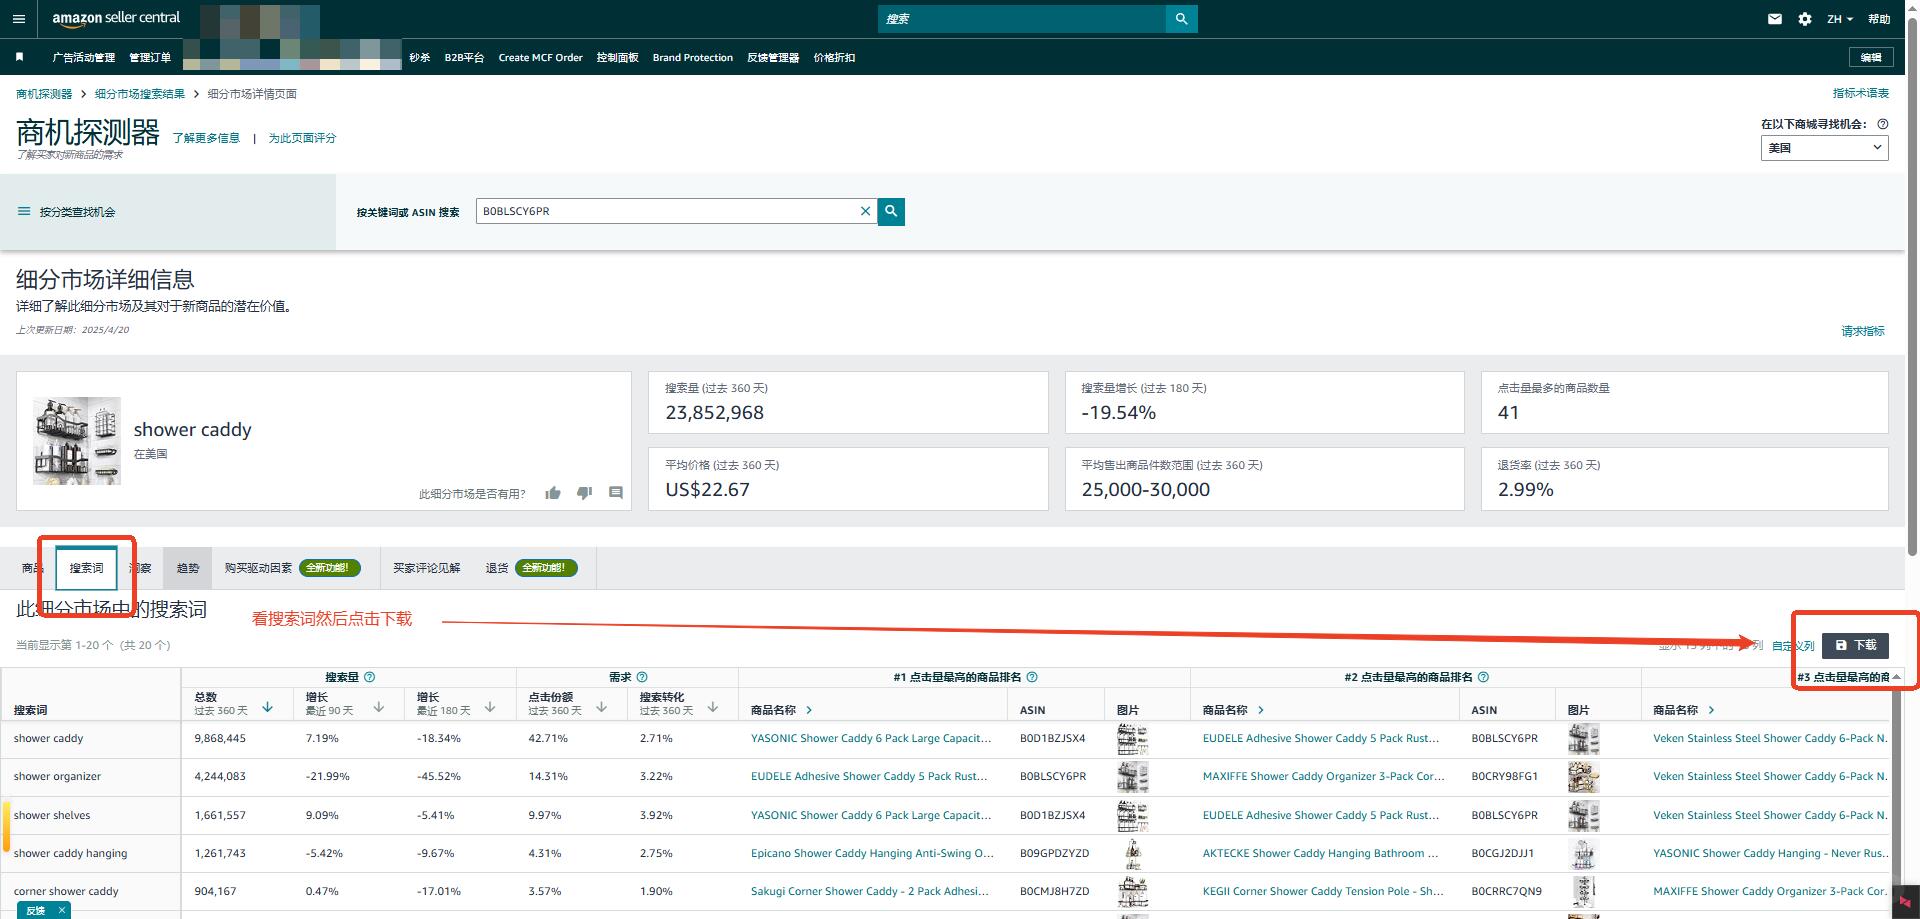Open the 指标术语表 link
The image size is (1920, 919).
1861,93
